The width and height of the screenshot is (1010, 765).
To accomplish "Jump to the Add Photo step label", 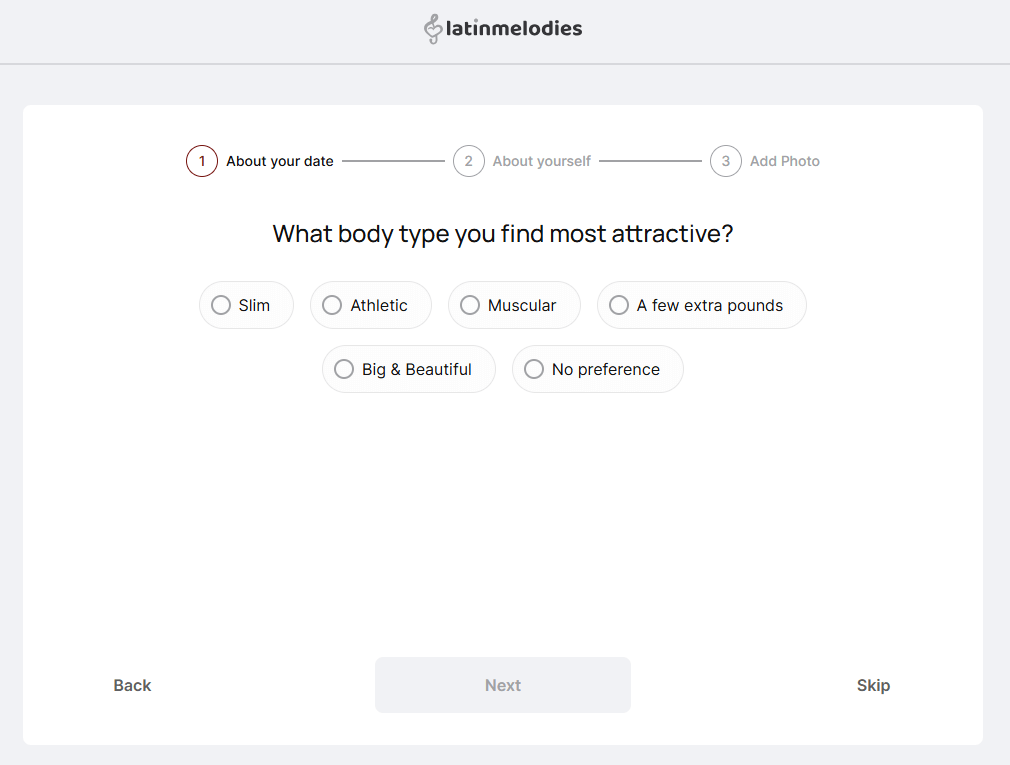I will [785, 161].
